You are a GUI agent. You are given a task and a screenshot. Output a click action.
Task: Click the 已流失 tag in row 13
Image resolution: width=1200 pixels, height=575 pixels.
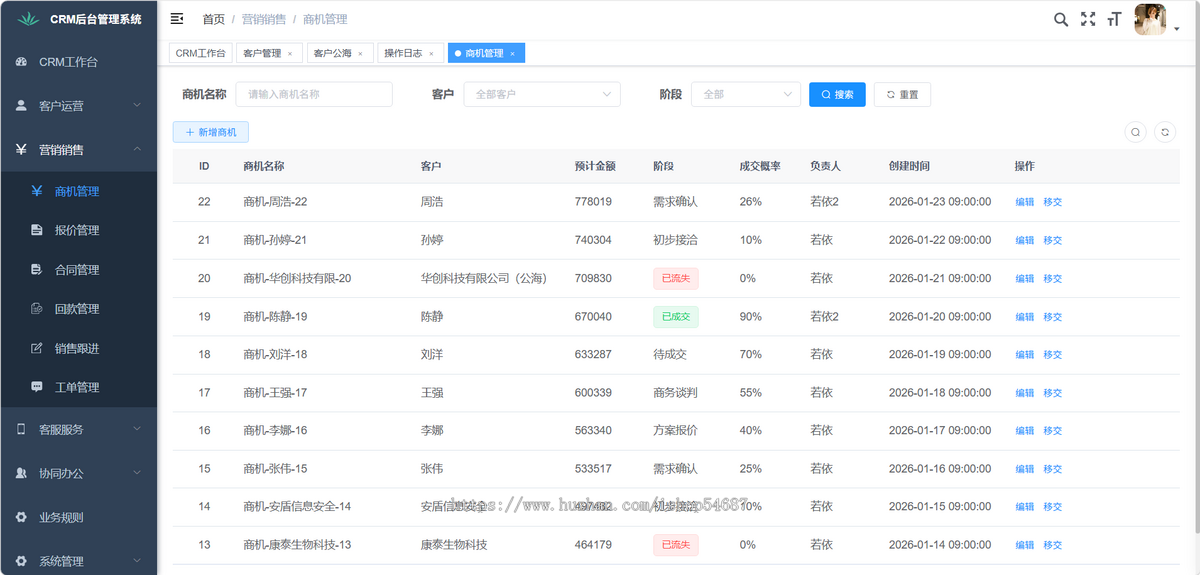coord(675,545)
